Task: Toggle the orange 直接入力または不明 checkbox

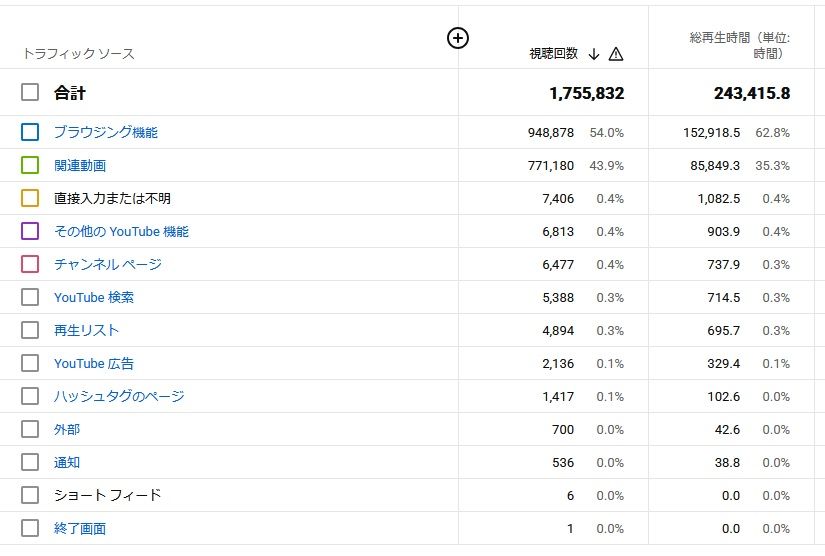Action: 30,198
